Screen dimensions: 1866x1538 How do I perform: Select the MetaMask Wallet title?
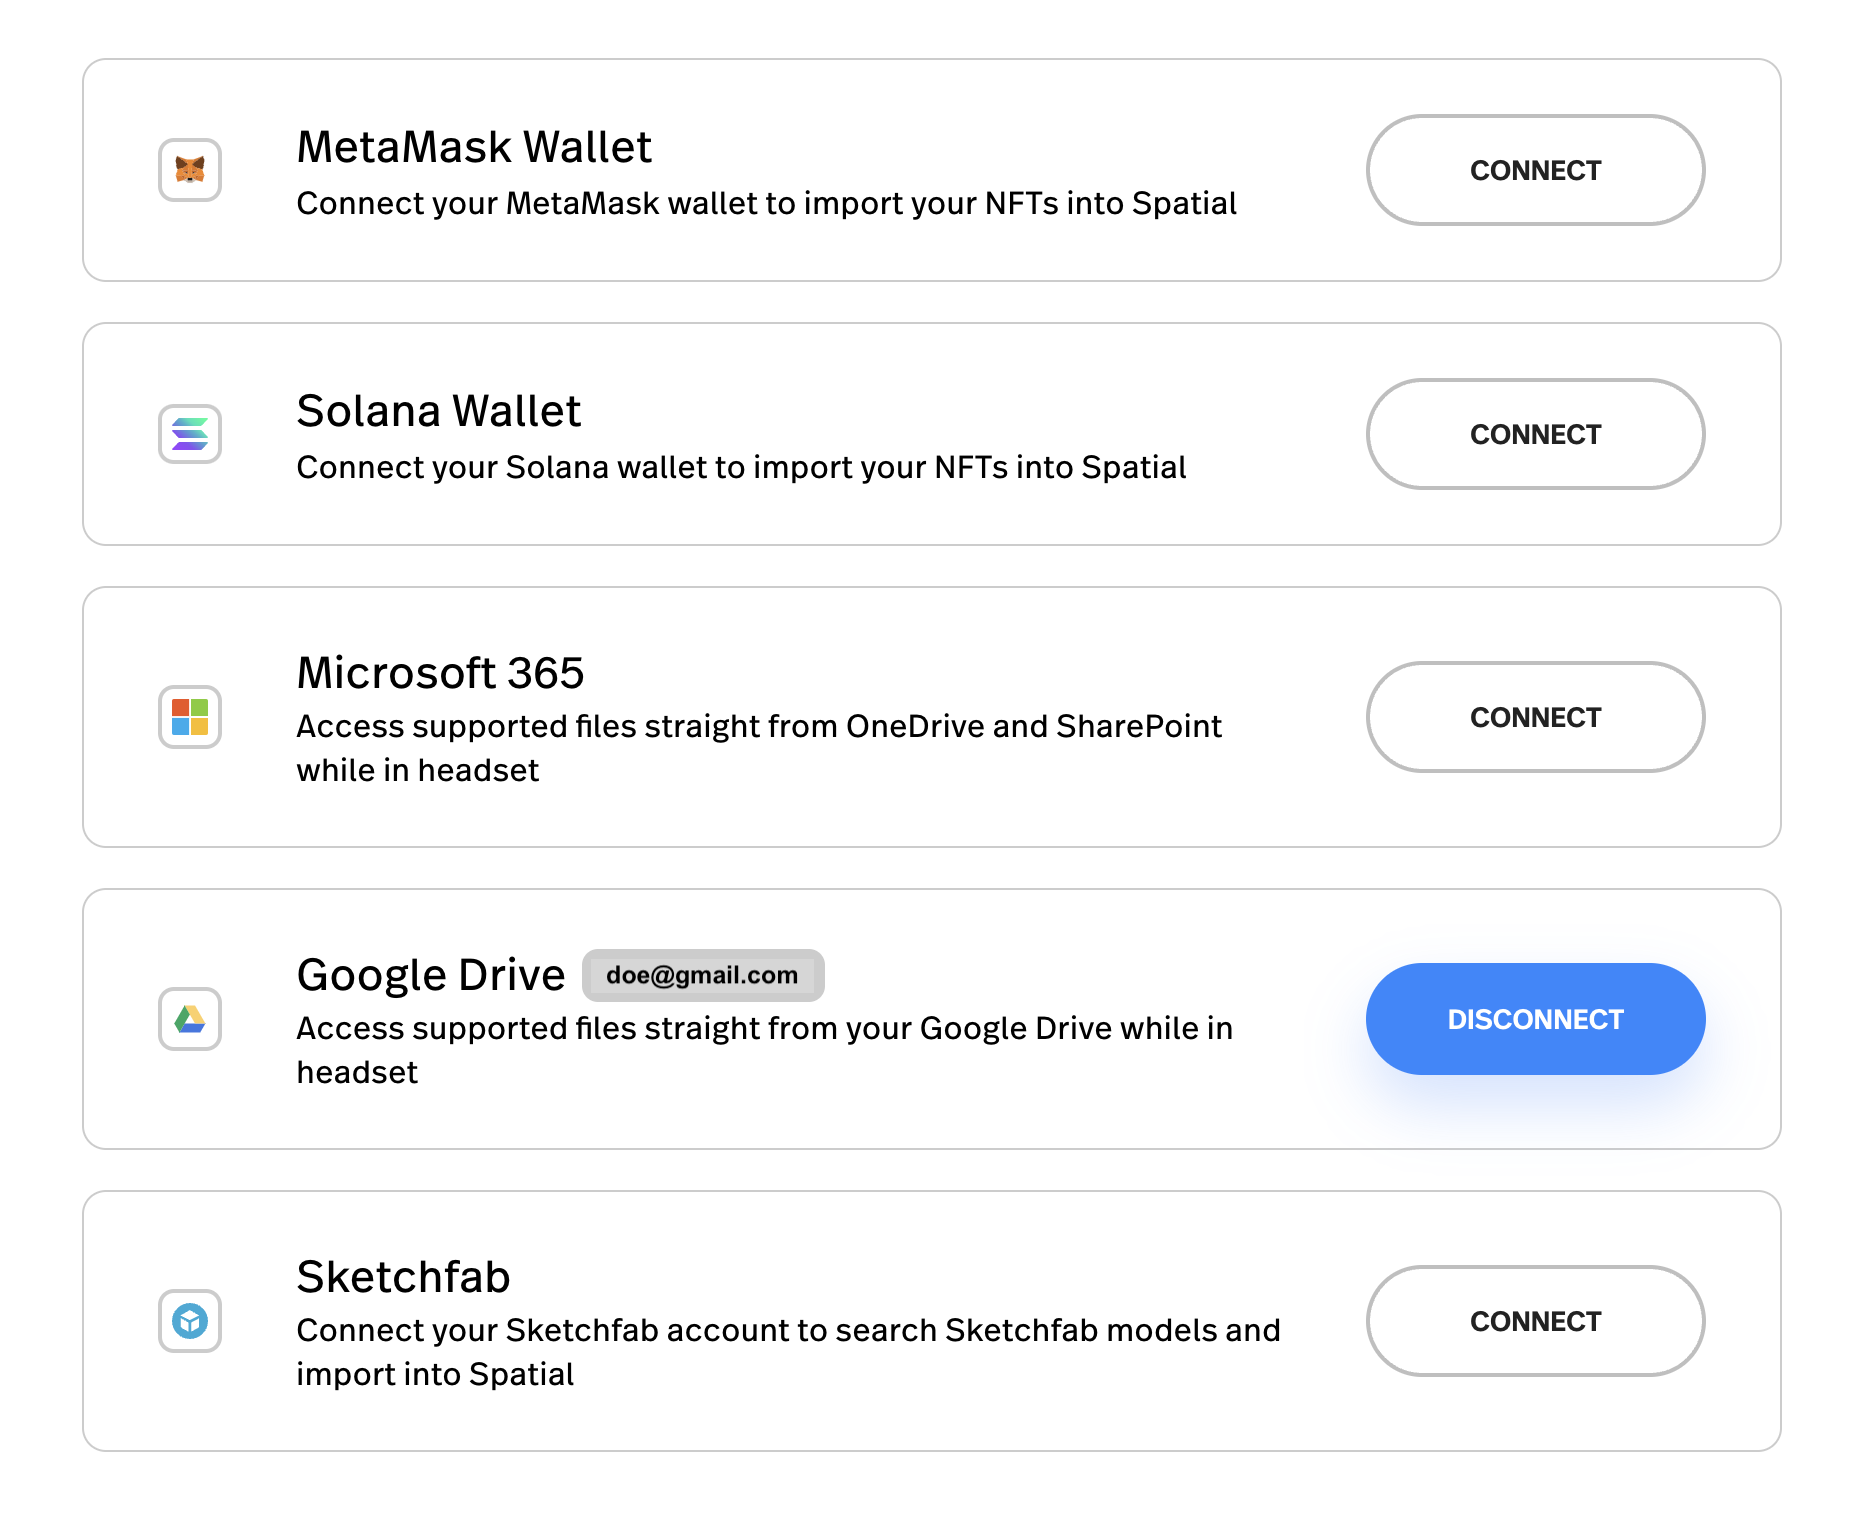tap(474, 147)
